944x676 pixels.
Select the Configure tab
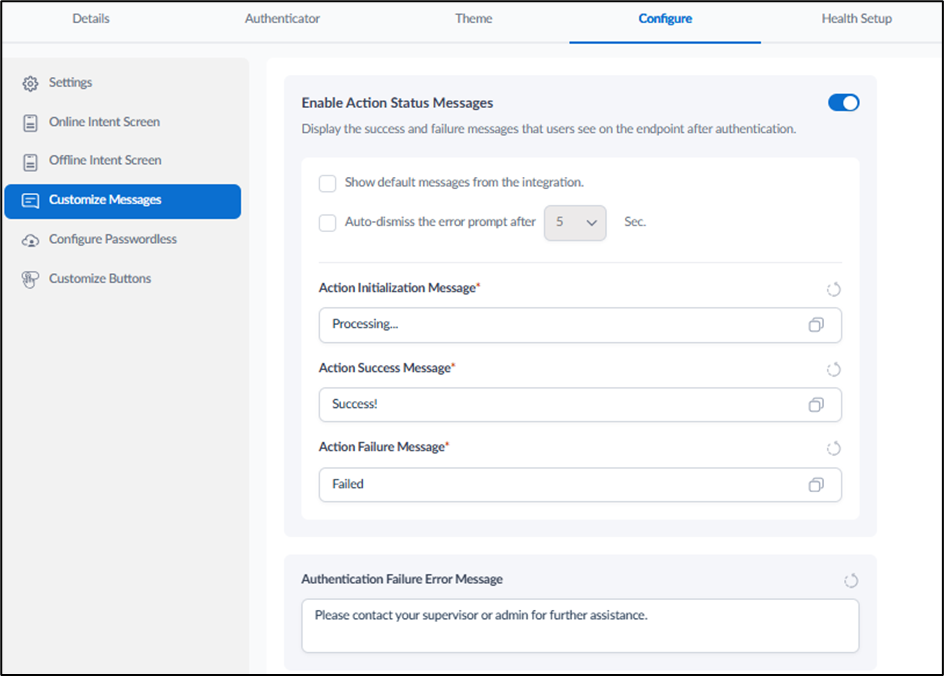pos(665,19)
